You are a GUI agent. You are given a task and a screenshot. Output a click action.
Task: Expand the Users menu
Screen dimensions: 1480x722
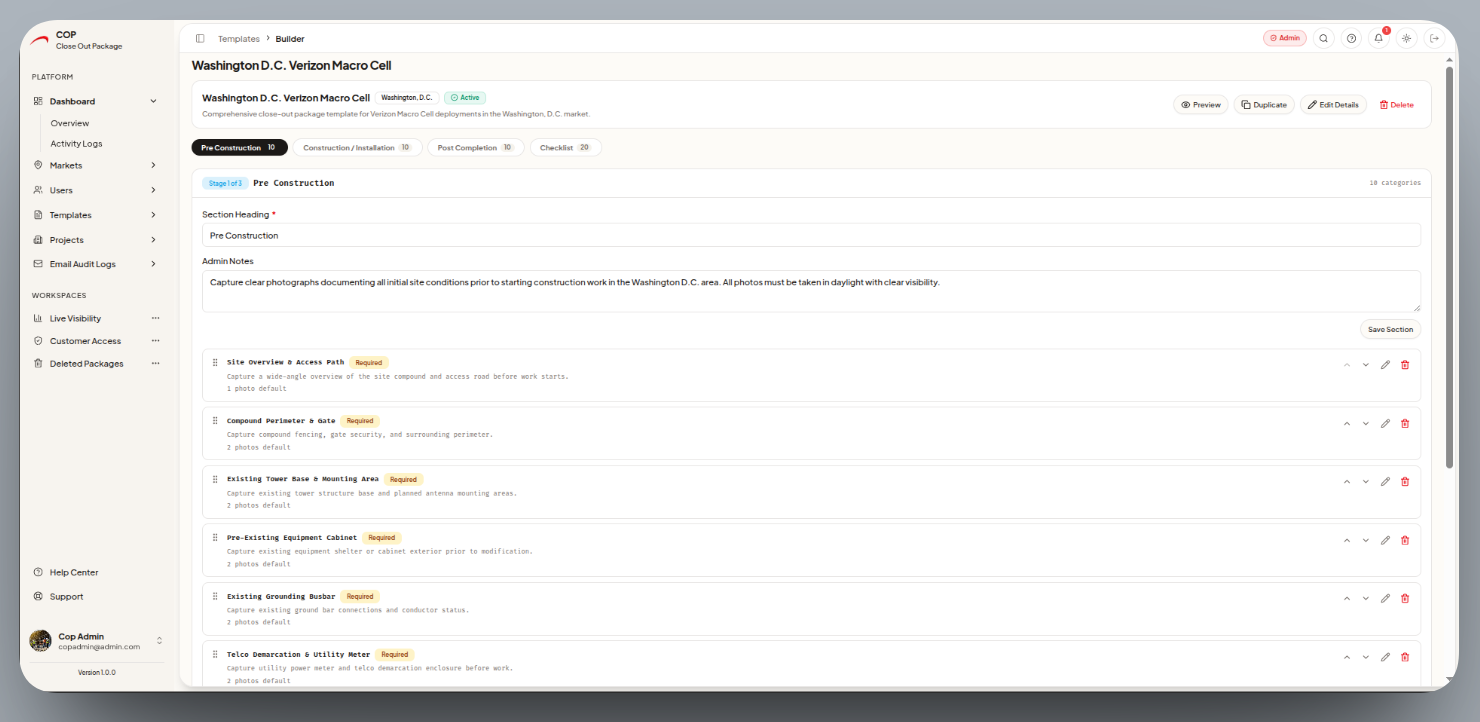153,190
